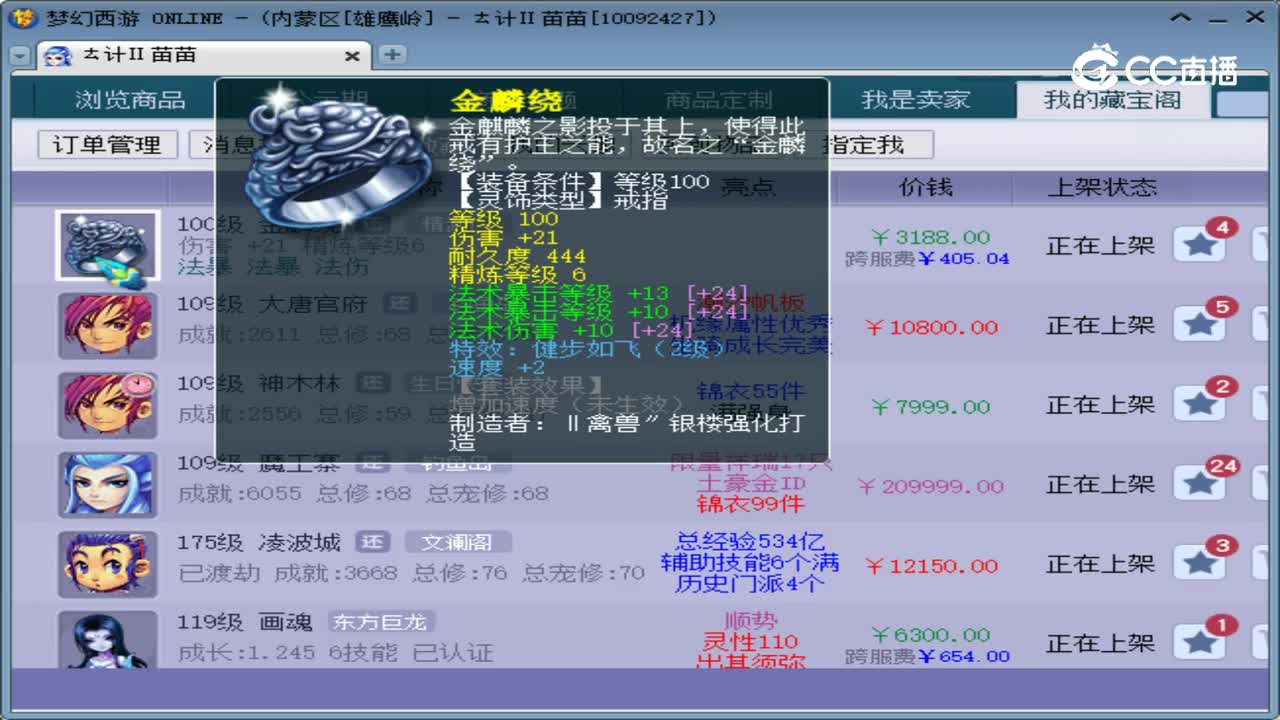Click price ￥6300.00

(x=930, y=635)
